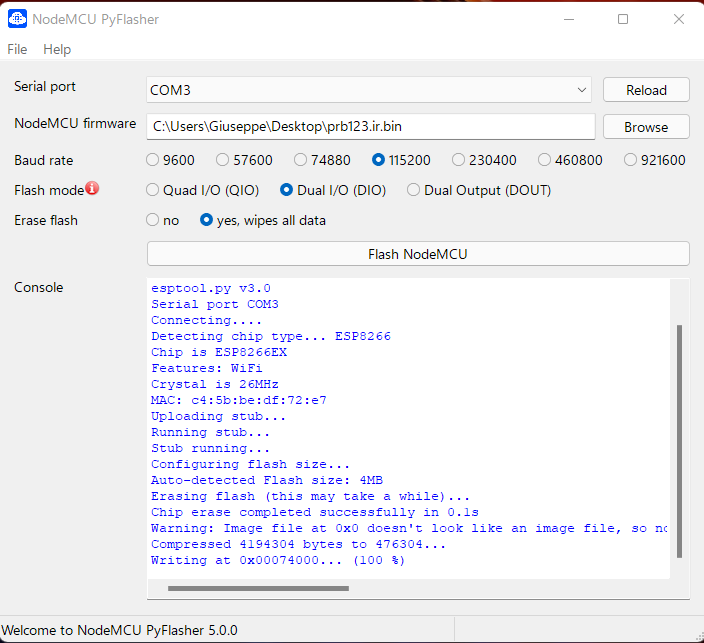
Task: Click the 'Detecting chip type... ESP8266' line
Action: [271, 336]
